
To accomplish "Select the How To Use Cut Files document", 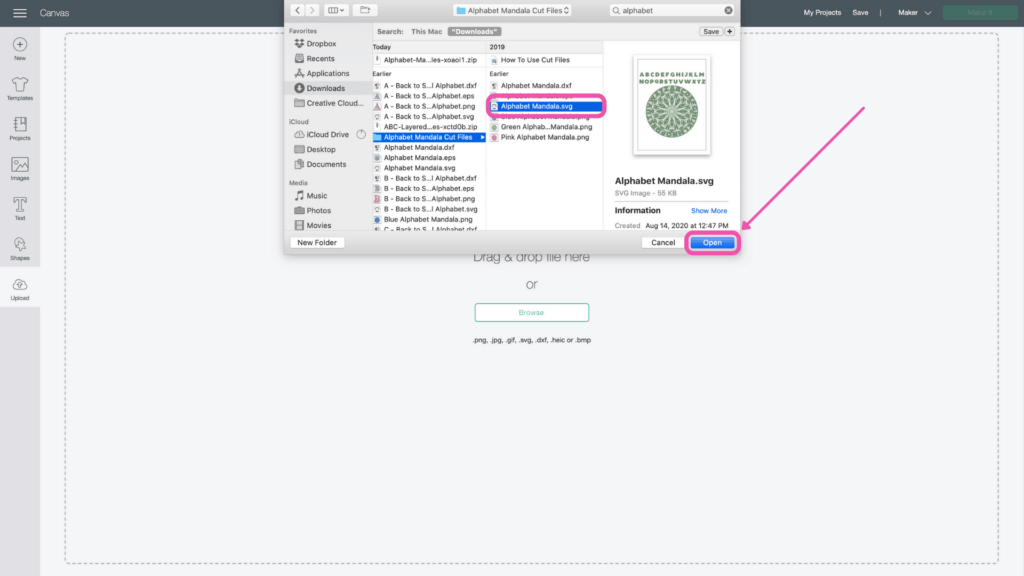I will [x=545, y=60].
